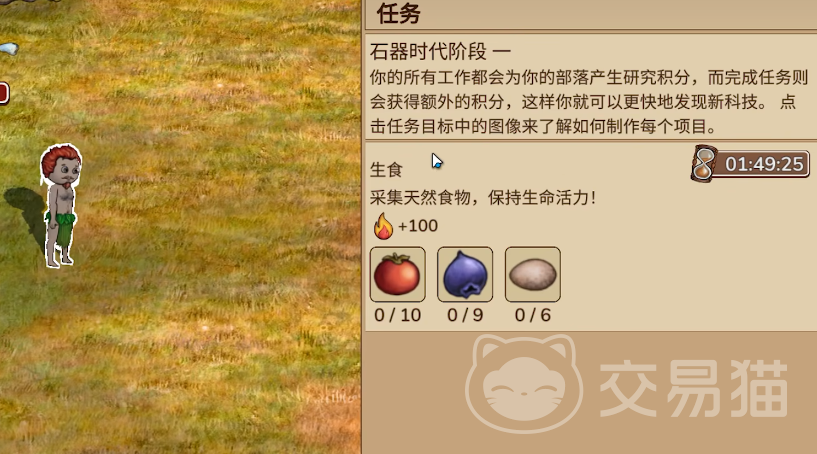Click the 01:49:25 countdown timer
This screenshot has height=454, width=817.
[x=764, y=164]
